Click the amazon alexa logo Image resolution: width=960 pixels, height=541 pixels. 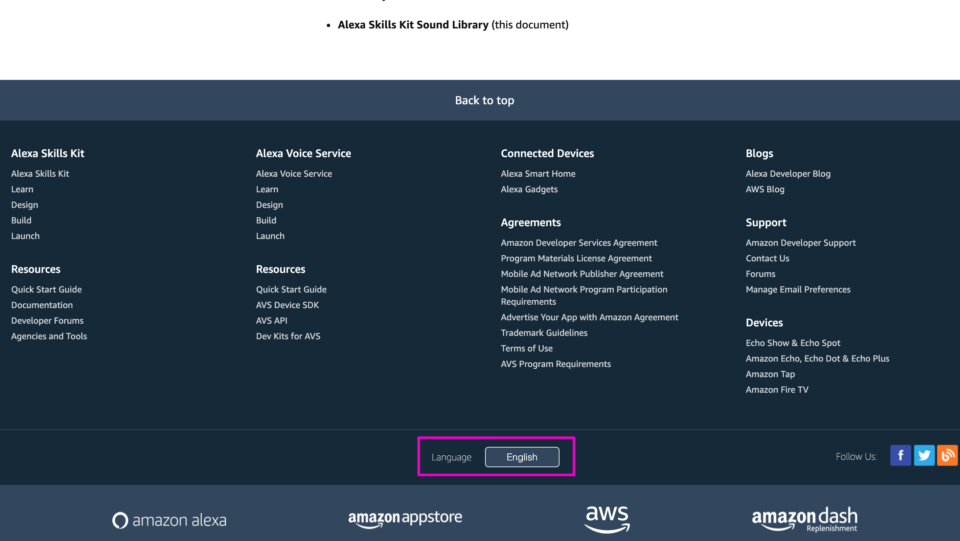pos(169,520)
